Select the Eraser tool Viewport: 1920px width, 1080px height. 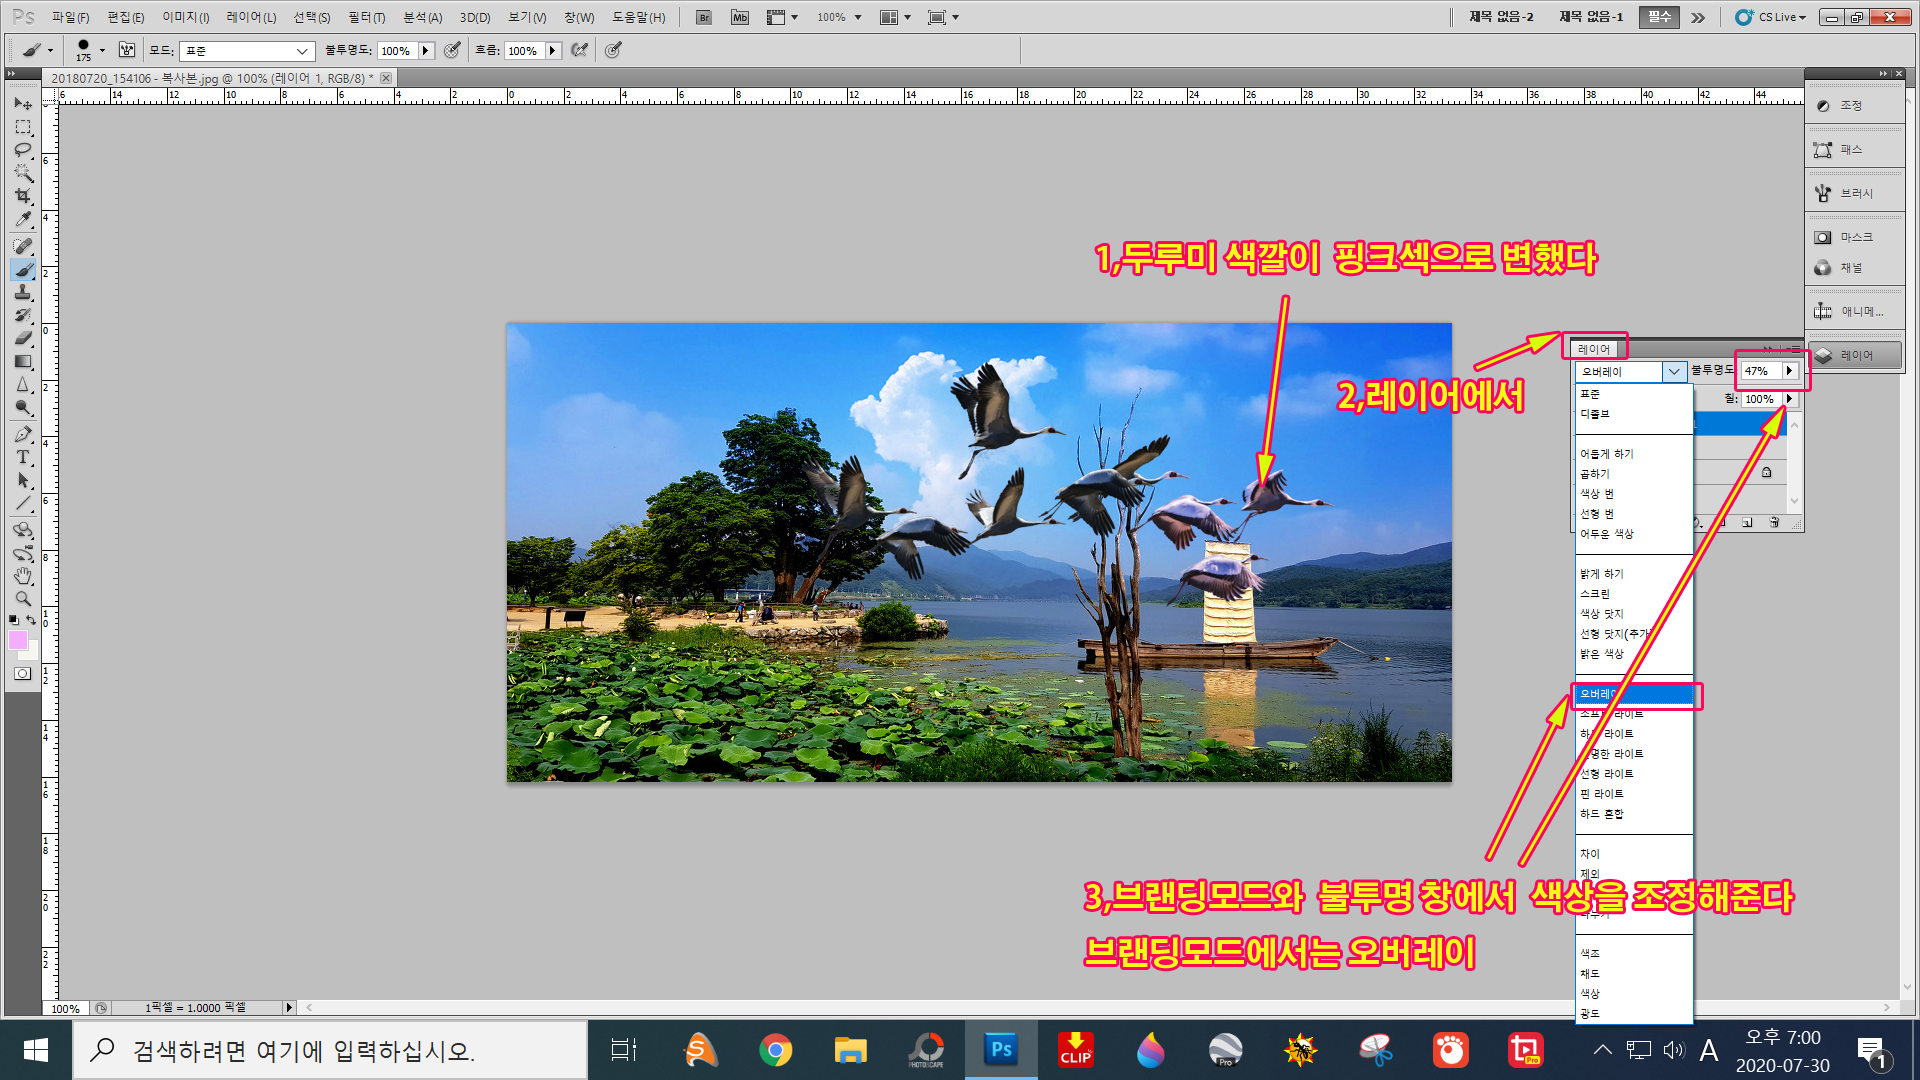[x=22, y=338]
